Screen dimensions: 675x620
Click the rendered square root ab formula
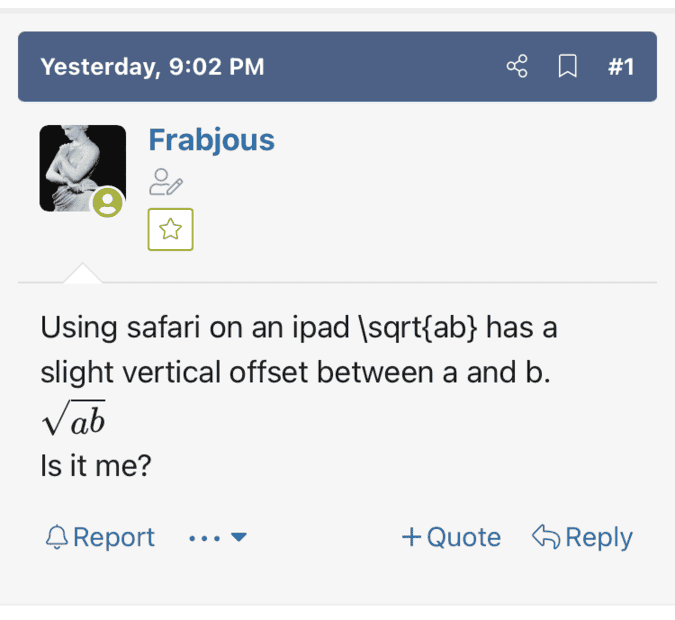pos(74,418)
